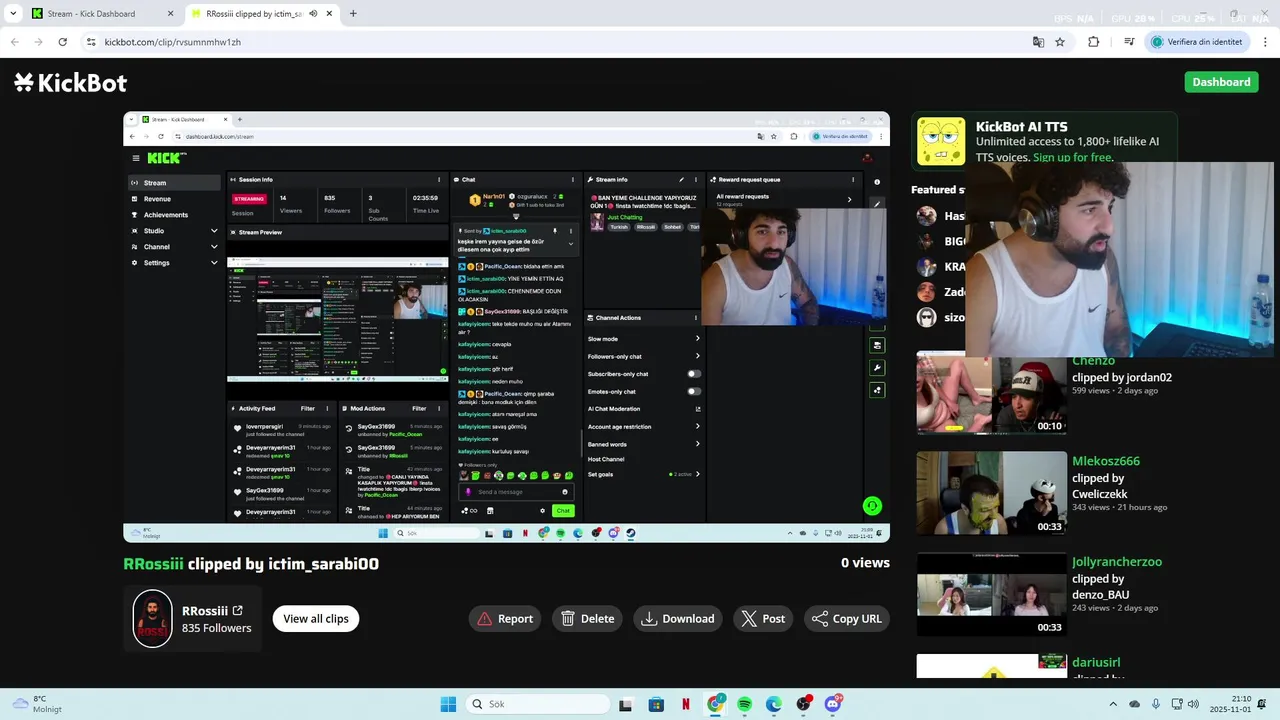This screenshot has height=720, width=1280.
Task: Close the Stream - Kick Dashboard tab
Action: (x=170, y=13)
